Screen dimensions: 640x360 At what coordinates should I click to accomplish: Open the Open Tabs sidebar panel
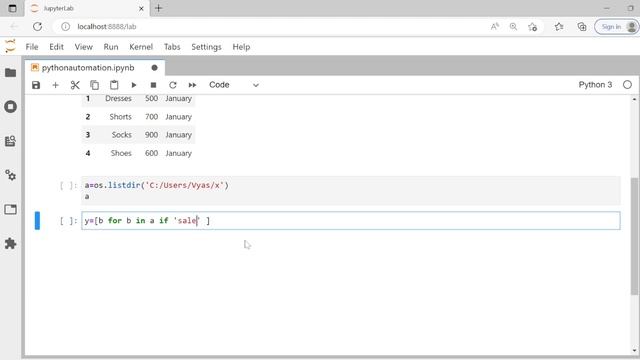[x=11, y=209]
